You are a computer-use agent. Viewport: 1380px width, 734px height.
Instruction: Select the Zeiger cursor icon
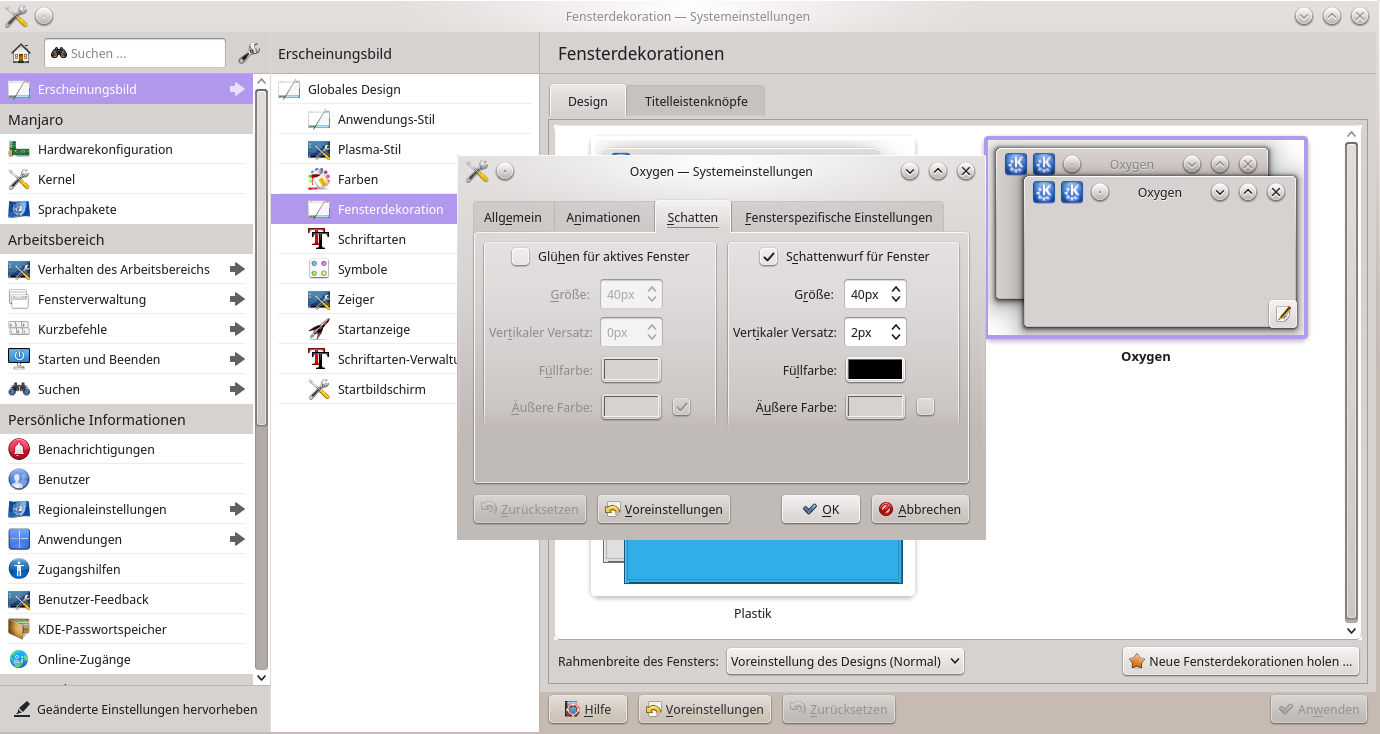point(319,299)
